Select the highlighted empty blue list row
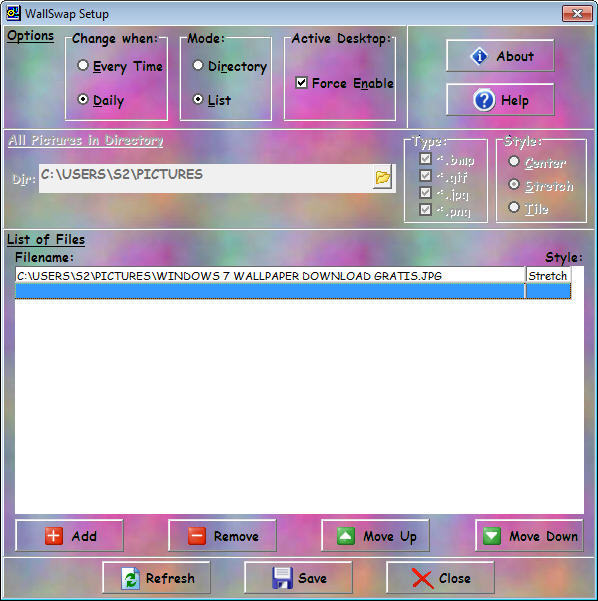598x601 pixels. [293, 291]
